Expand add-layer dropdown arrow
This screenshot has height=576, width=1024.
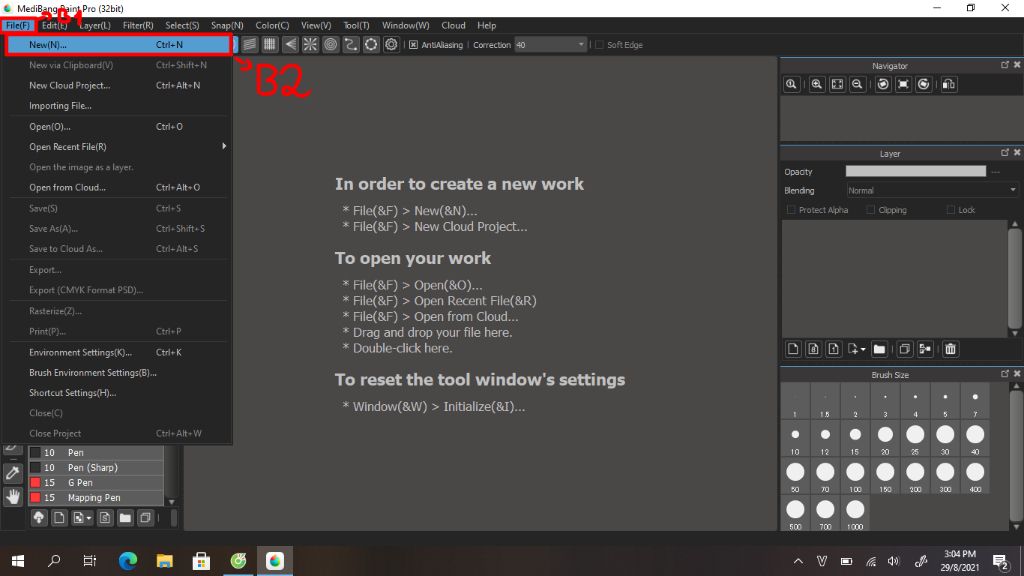[x=863, y=349]
